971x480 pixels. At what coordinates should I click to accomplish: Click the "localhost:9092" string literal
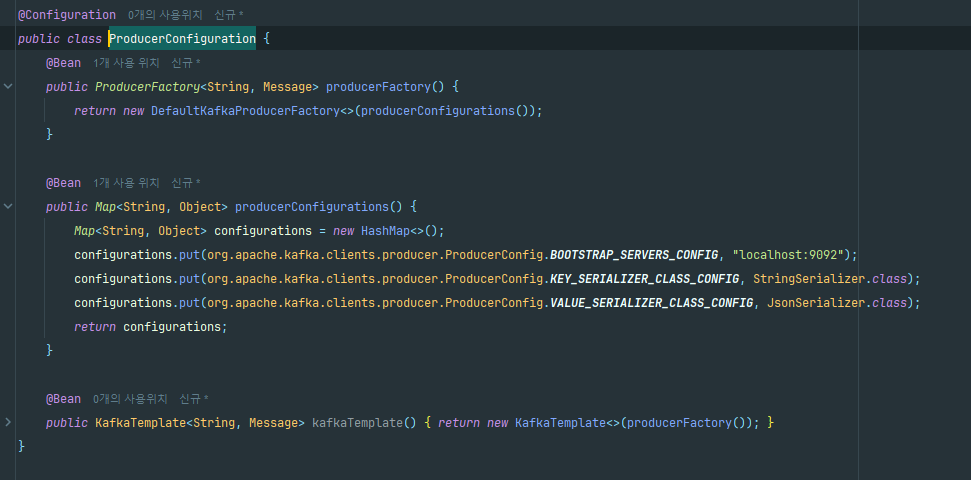(788, 255)
